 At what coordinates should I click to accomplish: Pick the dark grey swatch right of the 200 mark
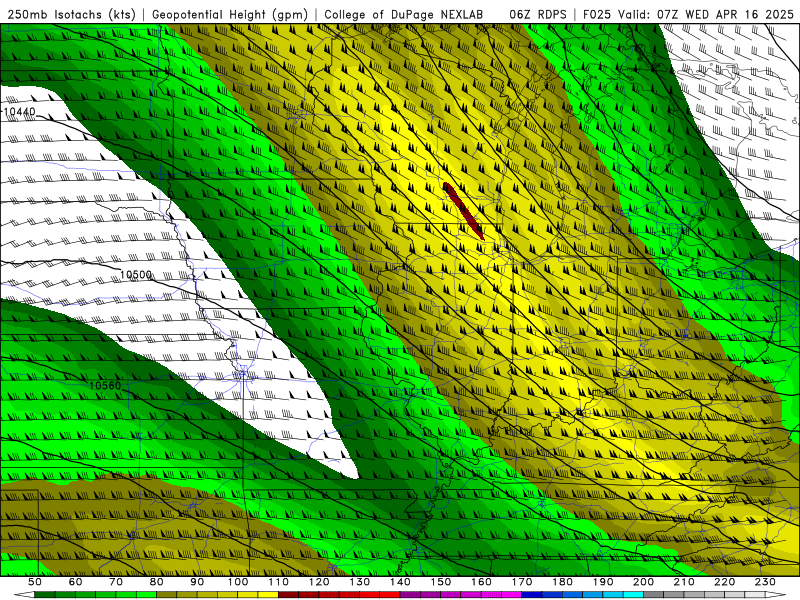pyautogui.click(x=654, y=595)
